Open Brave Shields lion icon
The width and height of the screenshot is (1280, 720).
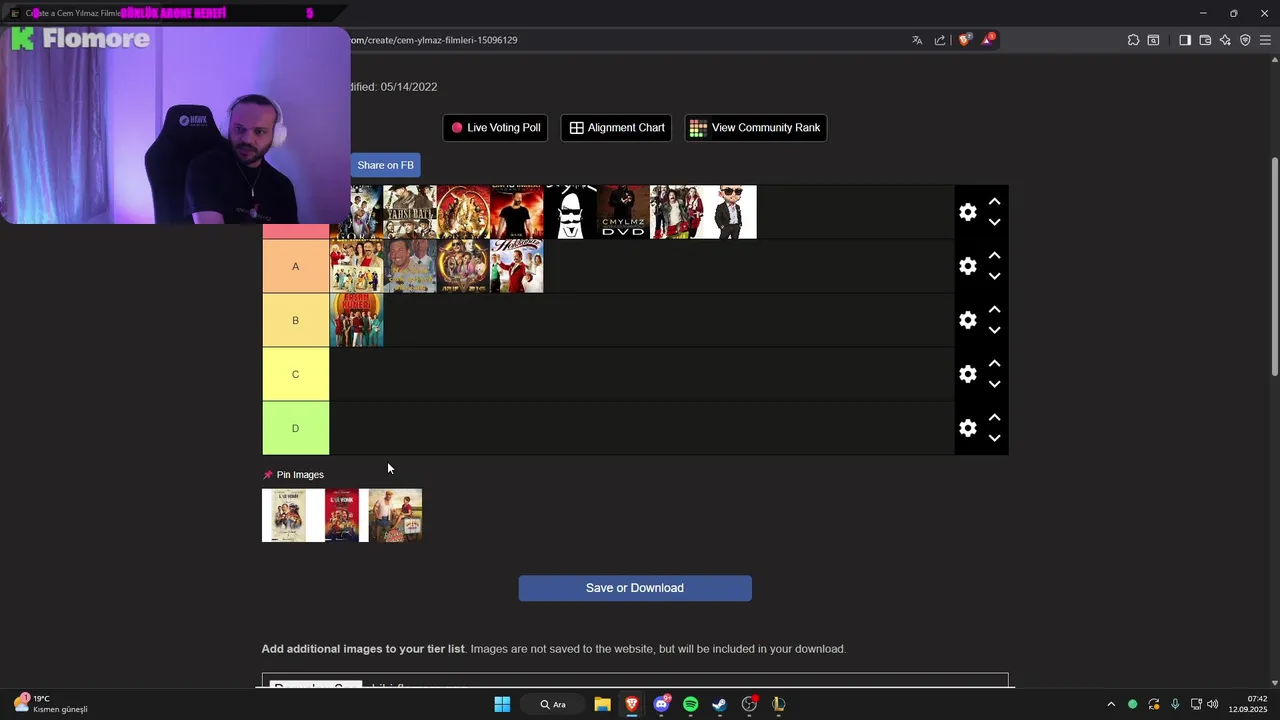[964, 40]
